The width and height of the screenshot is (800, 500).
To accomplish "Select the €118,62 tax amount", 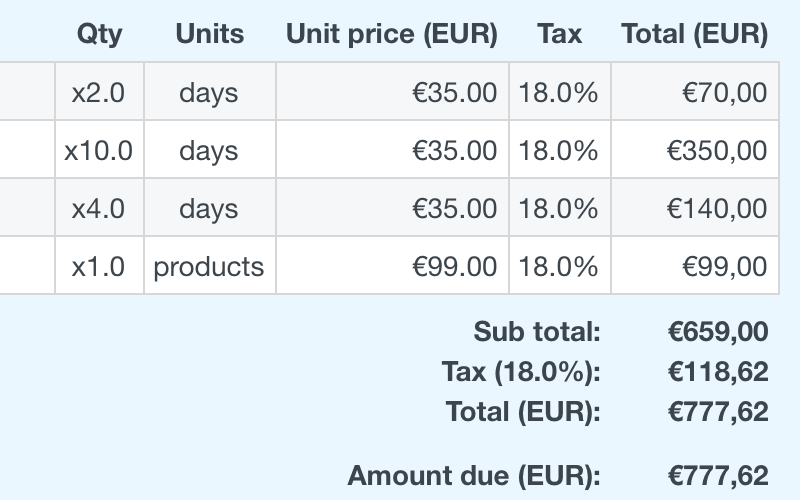I will point(717,372).
